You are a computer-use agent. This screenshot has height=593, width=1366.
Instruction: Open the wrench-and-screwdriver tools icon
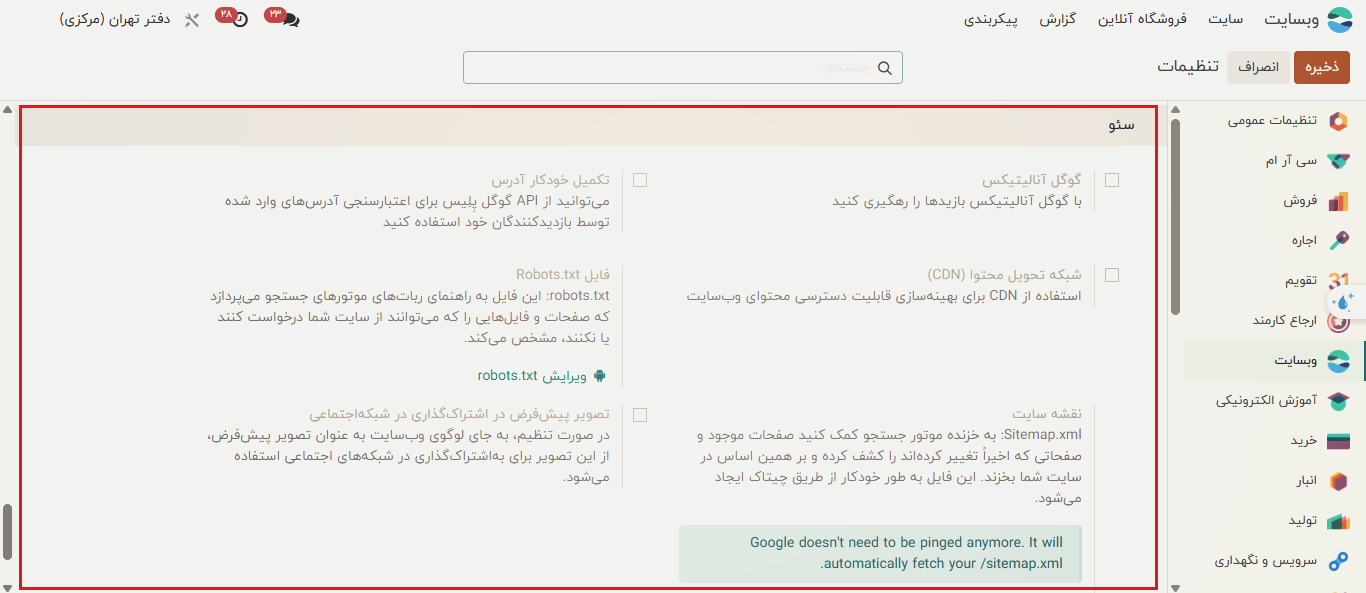point(192,20)
